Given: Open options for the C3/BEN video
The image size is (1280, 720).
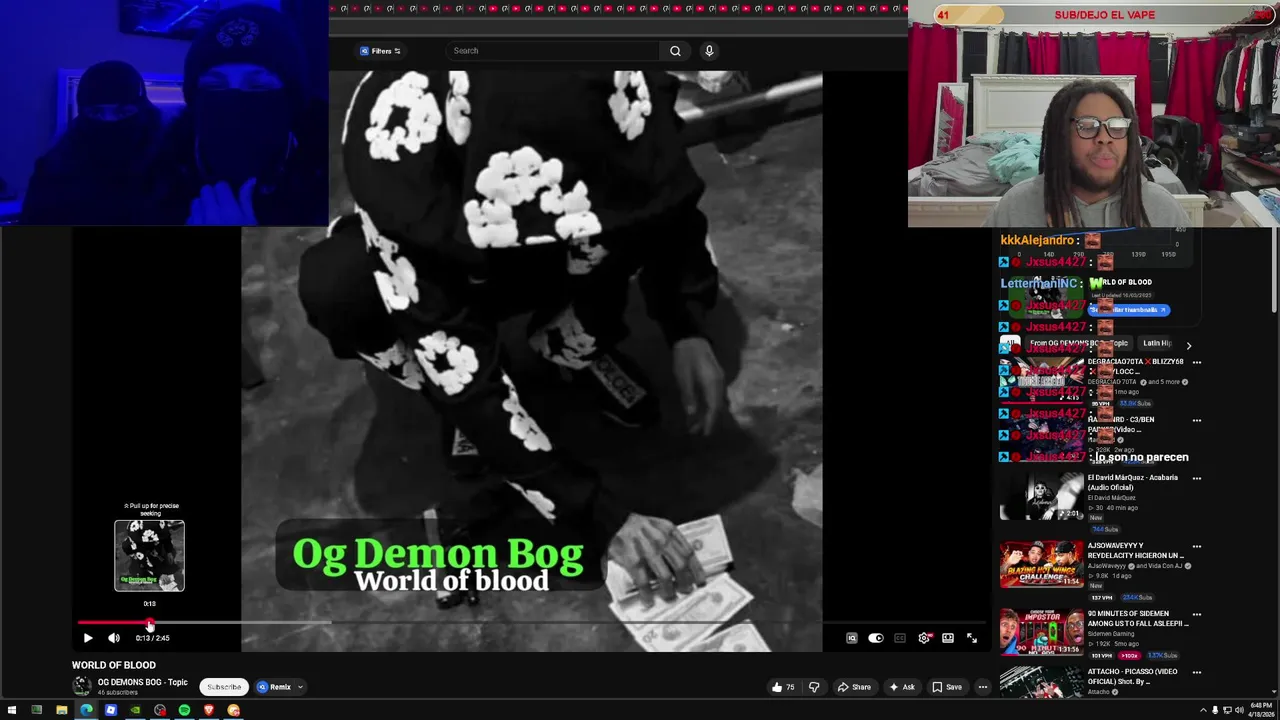Looking at the screenshot, I should [1197, 420].
